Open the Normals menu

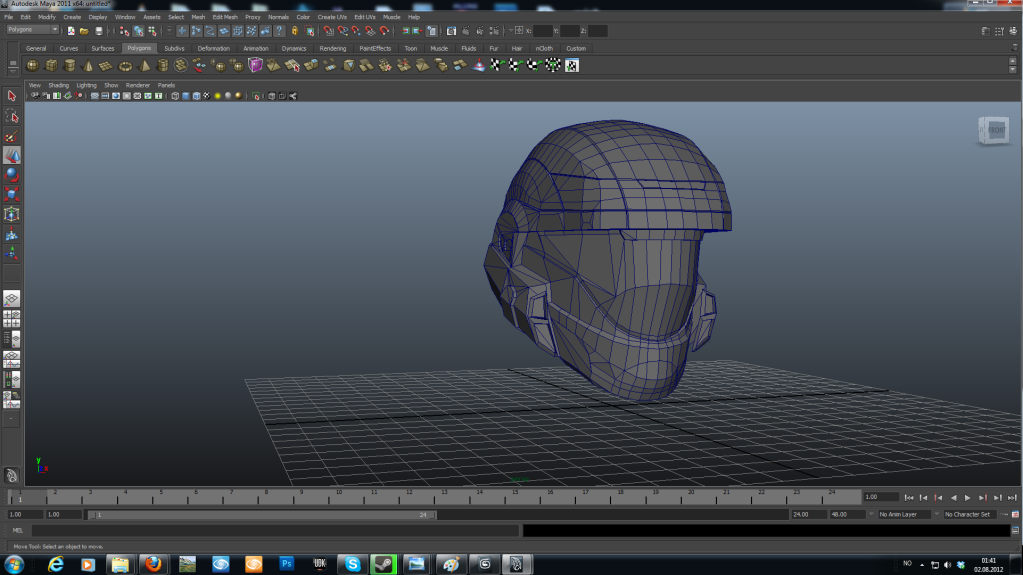278,17
